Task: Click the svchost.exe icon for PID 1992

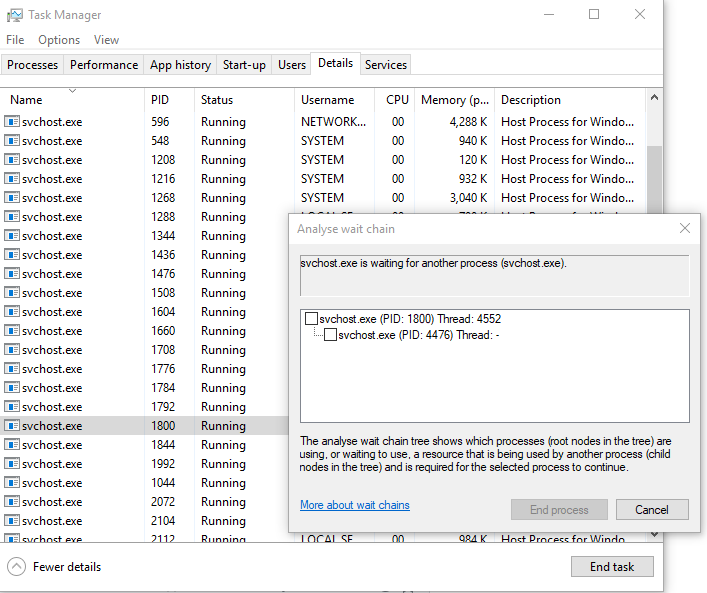Action: 12,464
